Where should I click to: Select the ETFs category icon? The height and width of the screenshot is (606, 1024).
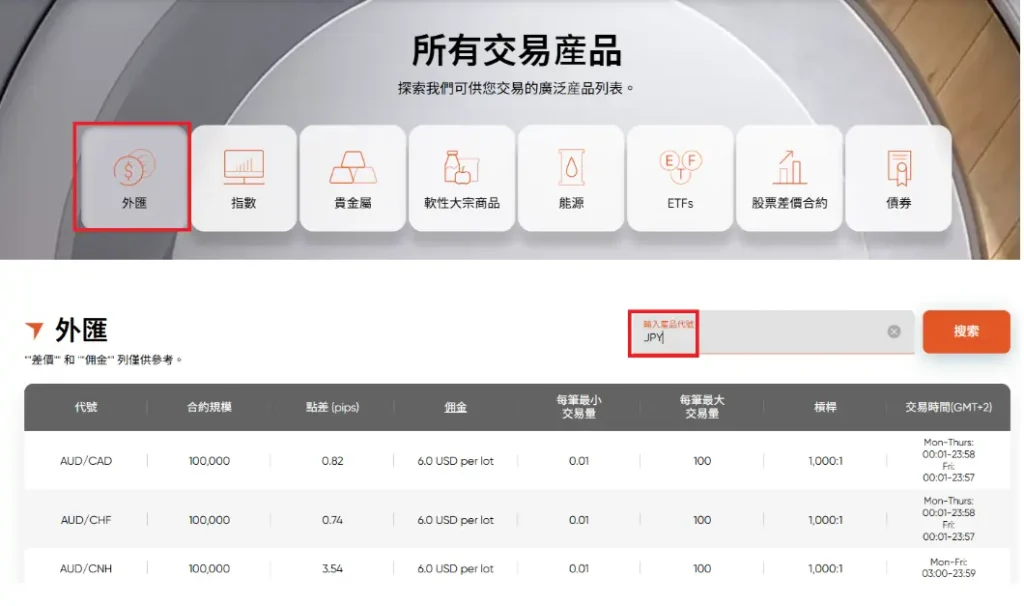(680, 178)
